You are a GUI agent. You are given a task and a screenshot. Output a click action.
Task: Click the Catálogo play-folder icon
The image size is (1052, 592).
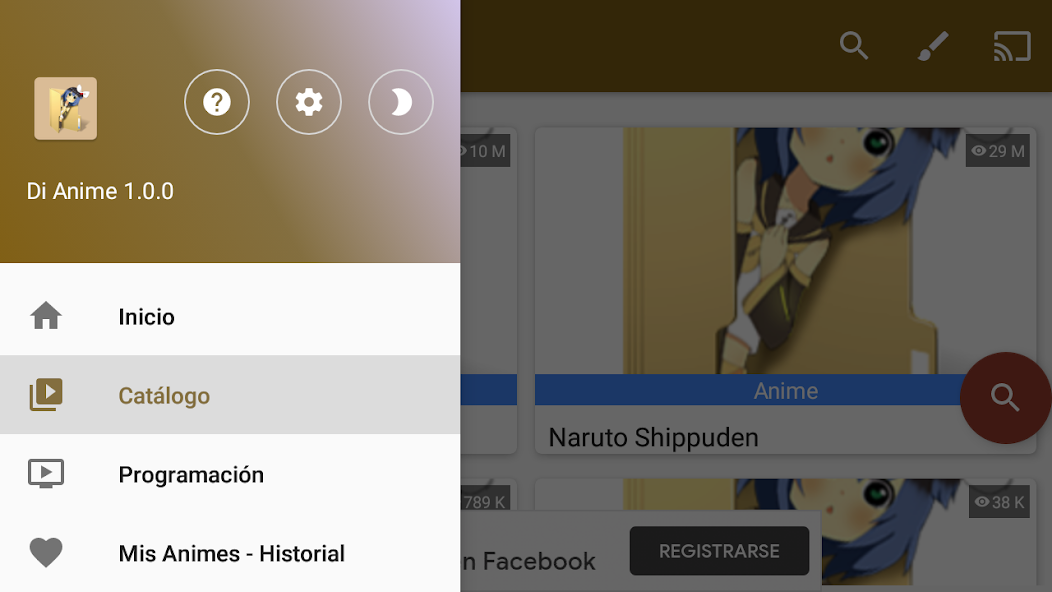click(46, 395)
